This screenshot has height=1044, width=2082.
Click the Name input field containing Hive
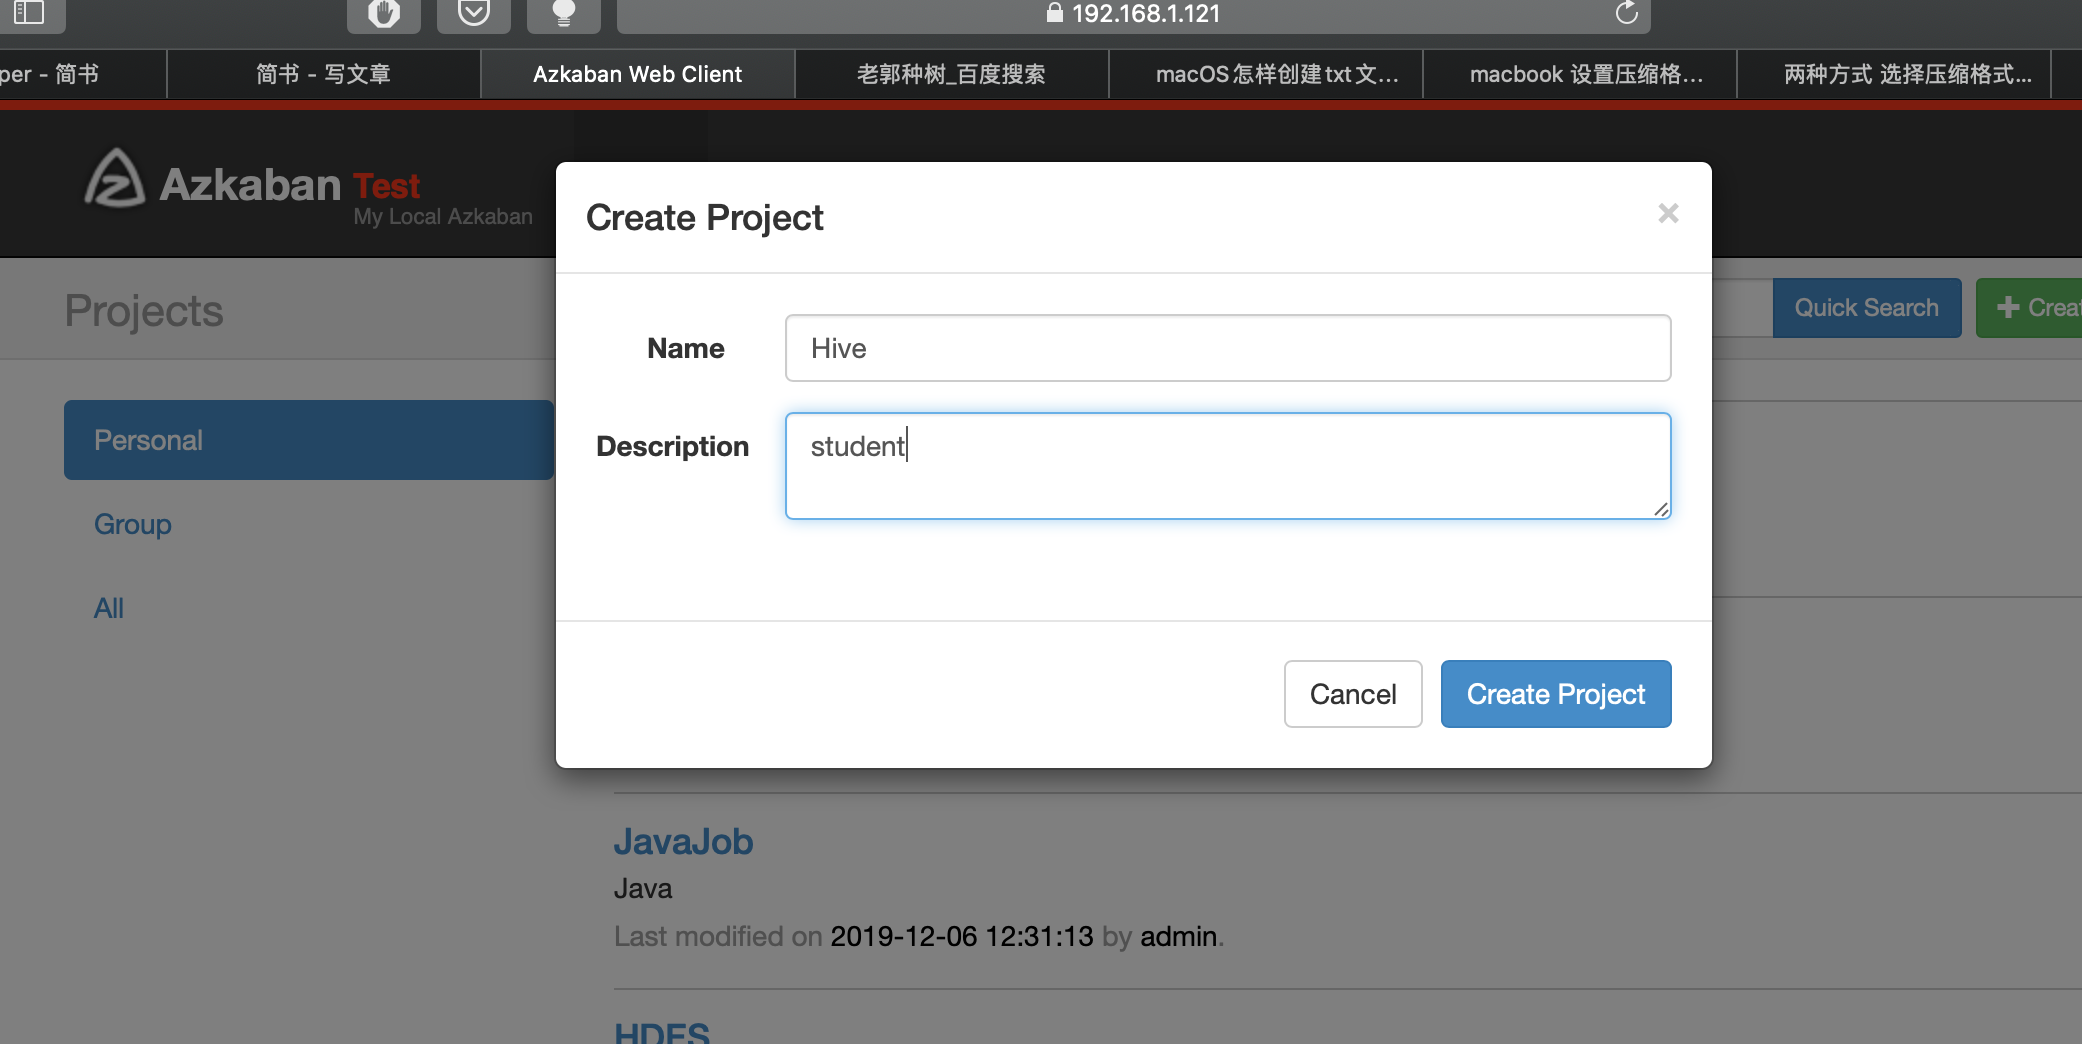(1228, 348)
